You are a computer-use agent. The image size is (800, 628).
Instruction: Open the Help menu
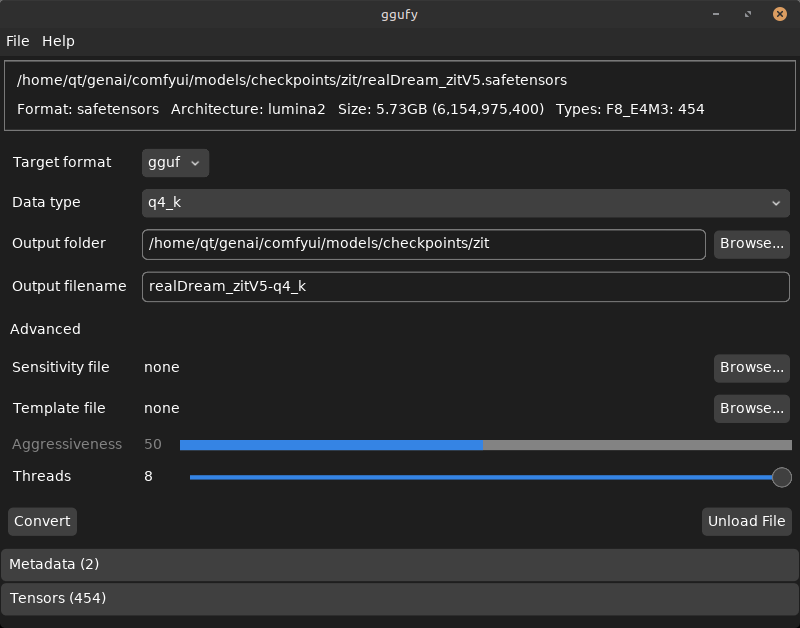[x=58, y=41]
